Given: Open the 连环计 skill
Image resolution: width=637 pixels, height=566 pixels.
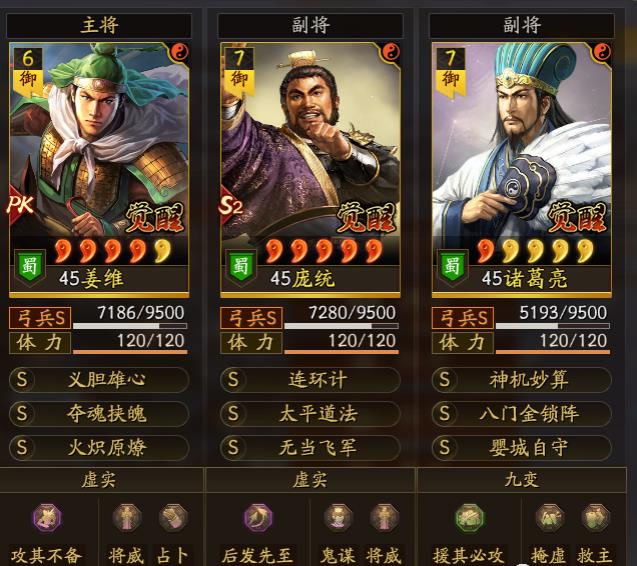Looking at the screenshot, I should point(310,380).
